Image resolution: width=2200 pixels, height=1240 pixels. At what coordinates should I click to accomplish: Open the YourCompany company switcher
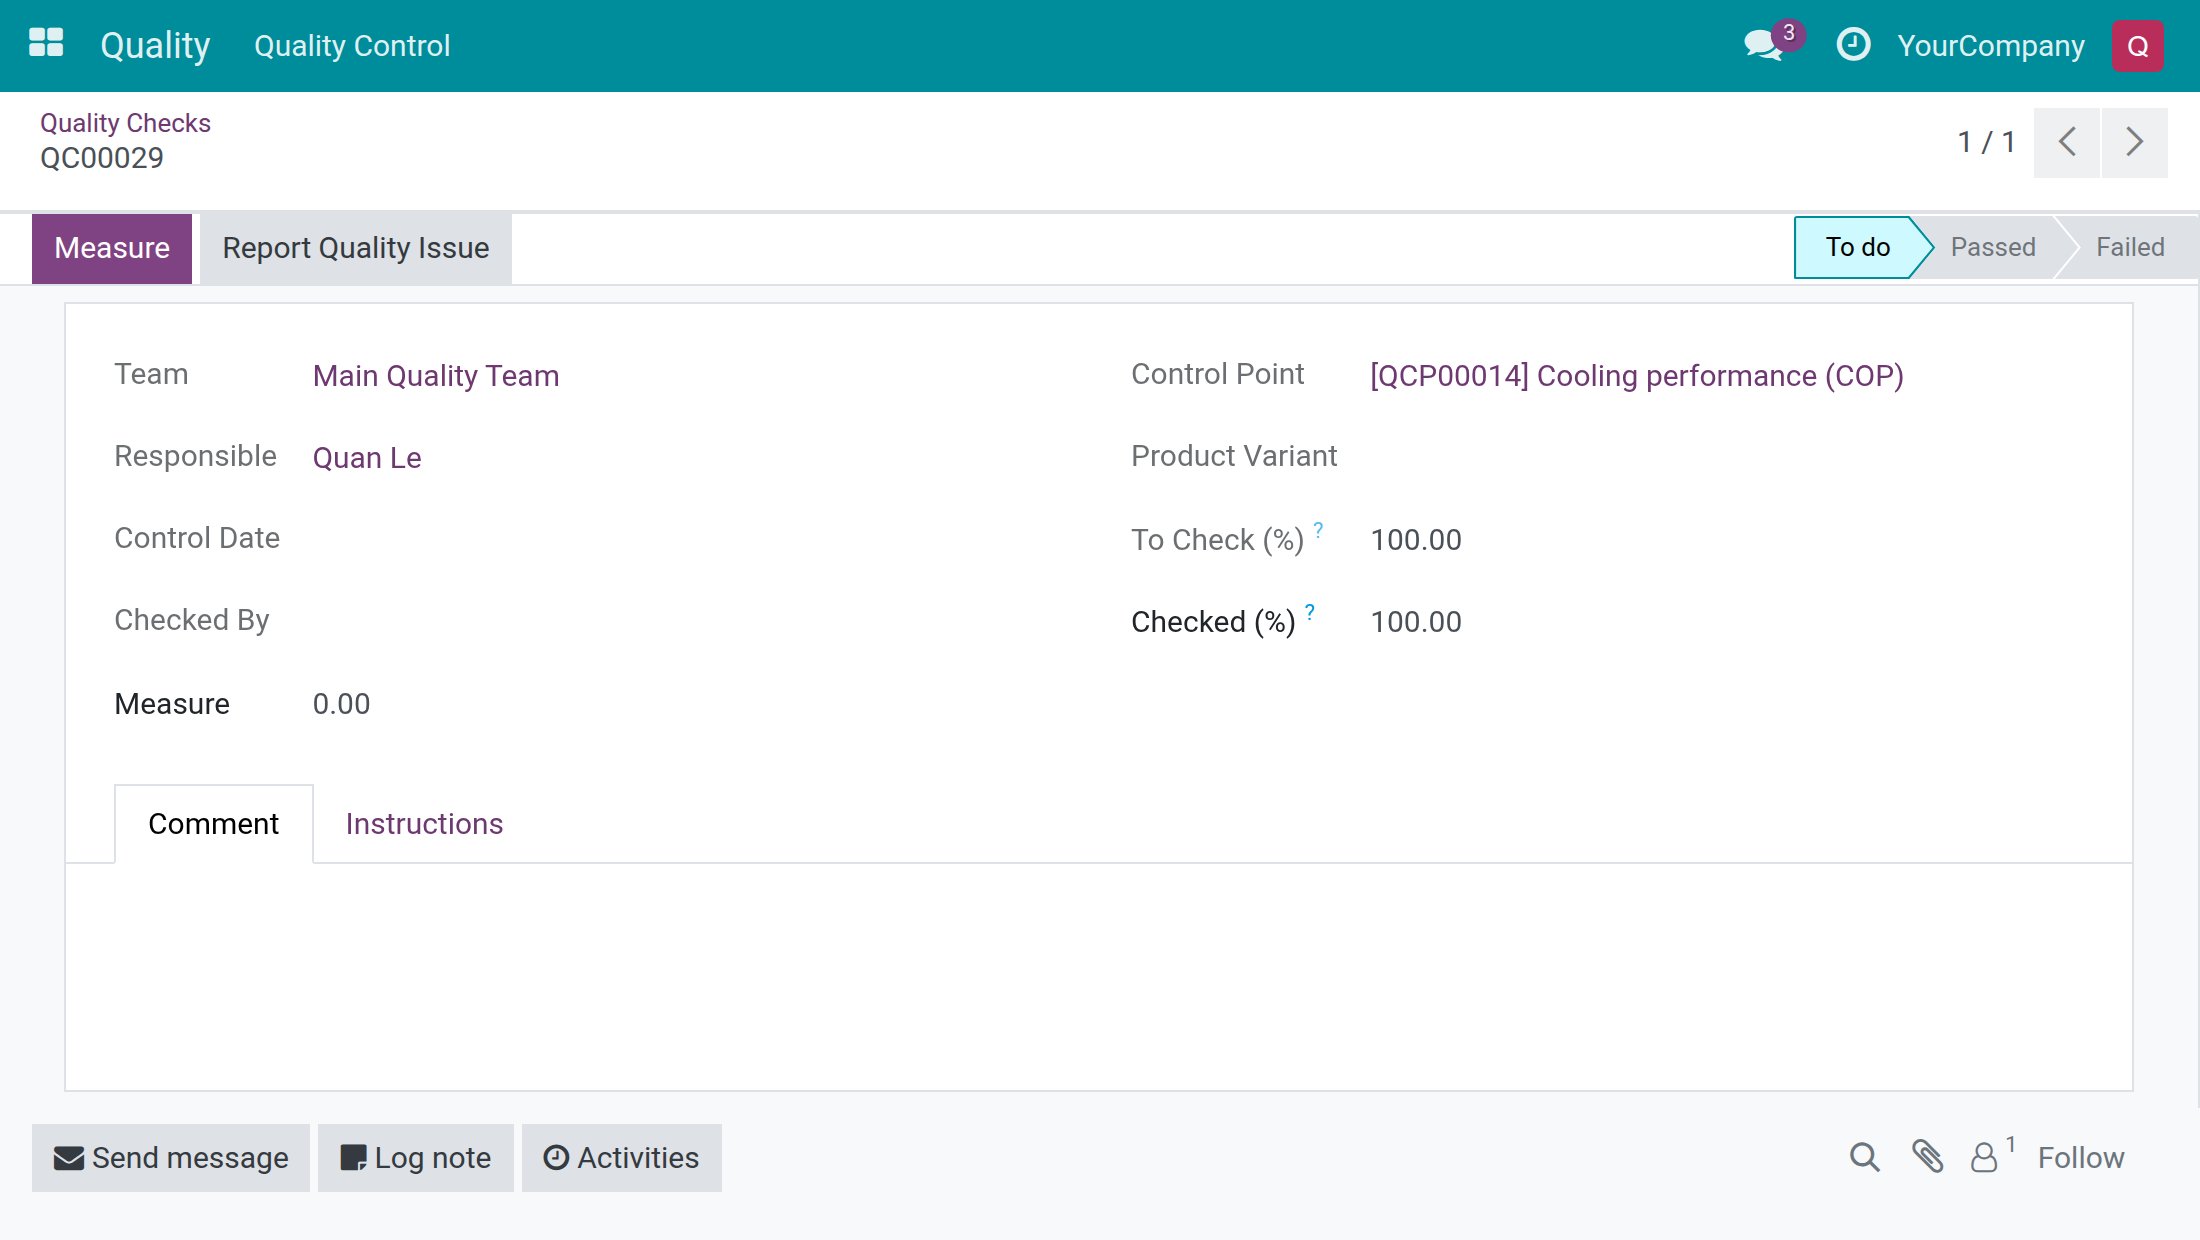[x=1991, y=45]
